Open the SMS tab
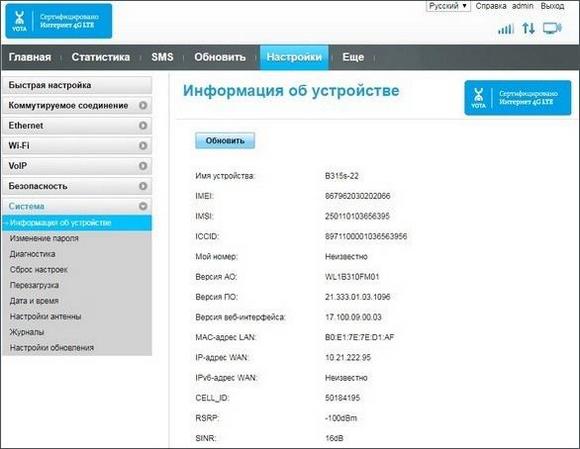The width and height of the screenshot is (580, 449). [162, 57]
